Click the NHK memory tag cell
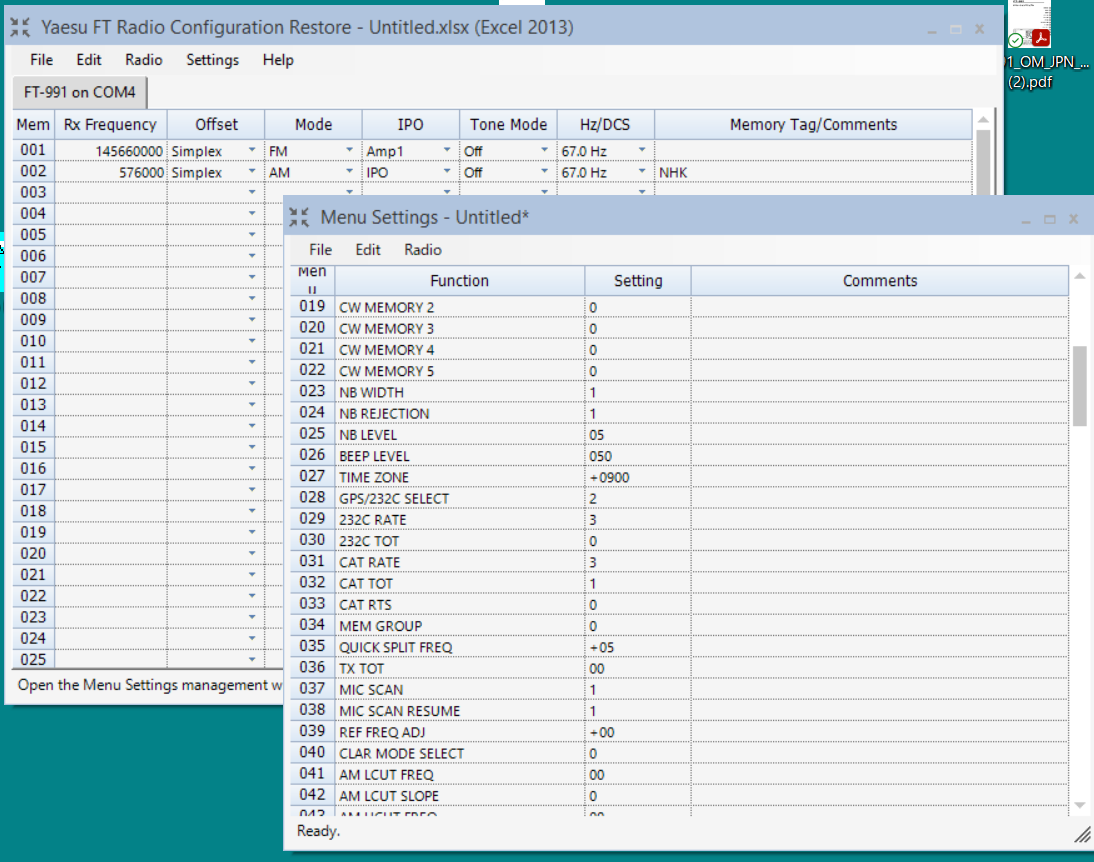Viewport: 1094px width, 862px height. 814,172
